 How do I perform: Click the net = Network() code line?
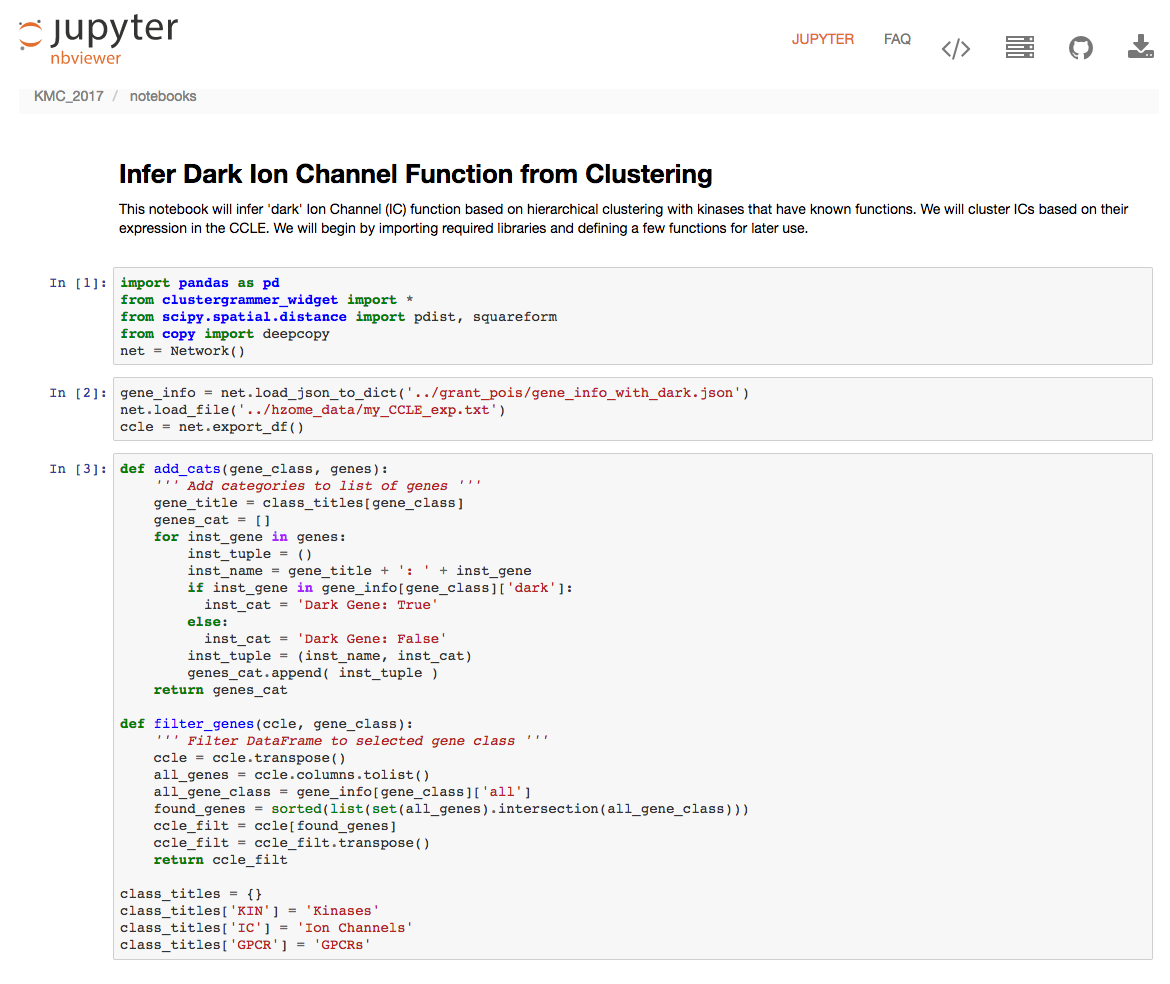pos(182,351)
